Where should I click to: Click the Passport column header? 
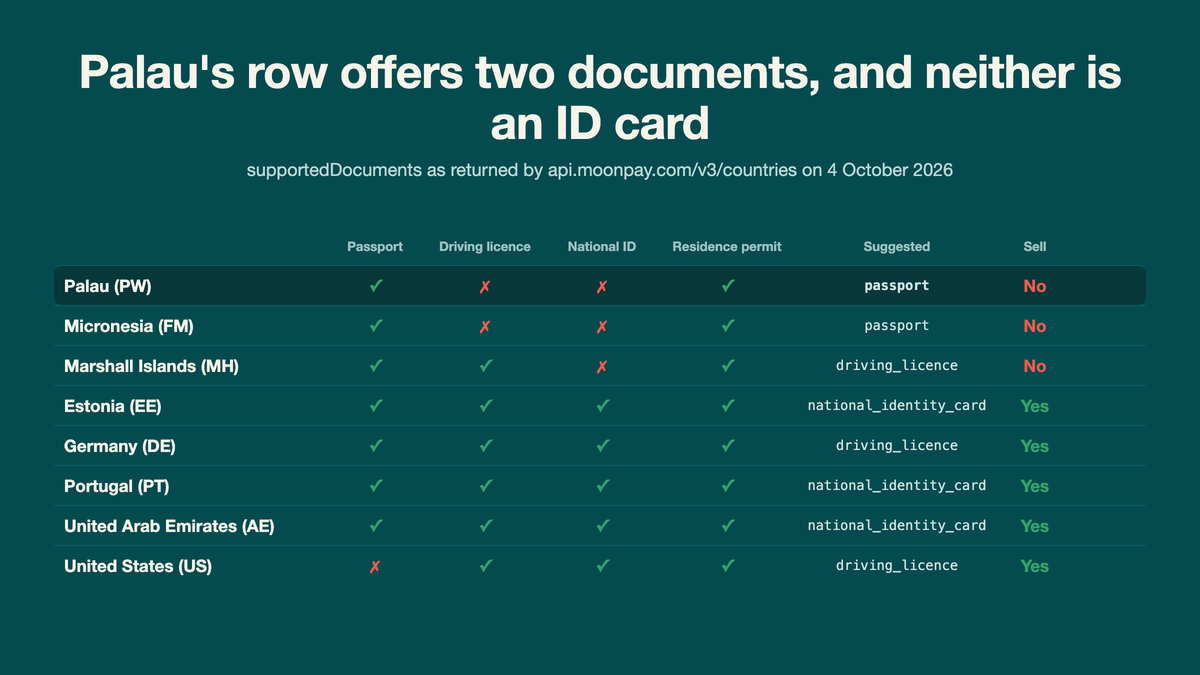(x=375, y=246)
